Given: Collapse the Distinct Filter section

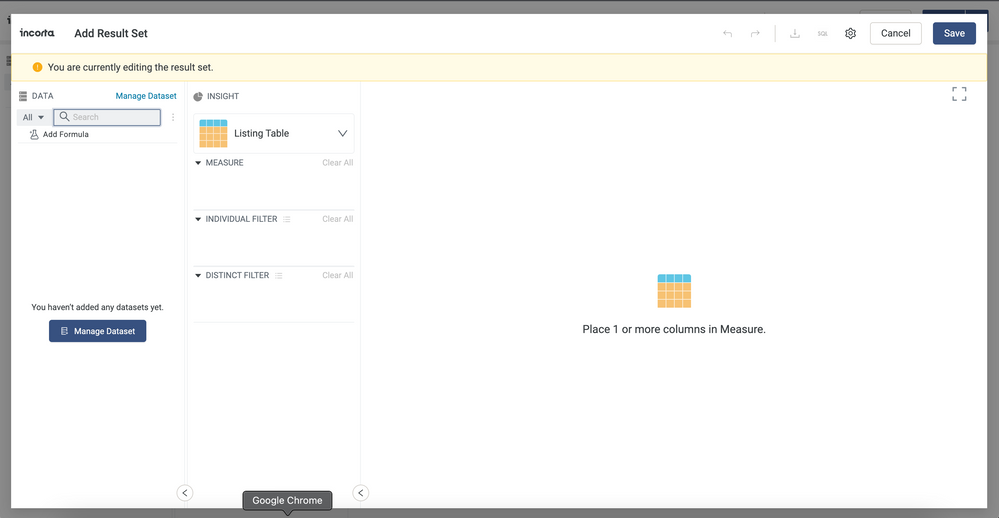Looking at the screenshot, I should tap(198, 275).
